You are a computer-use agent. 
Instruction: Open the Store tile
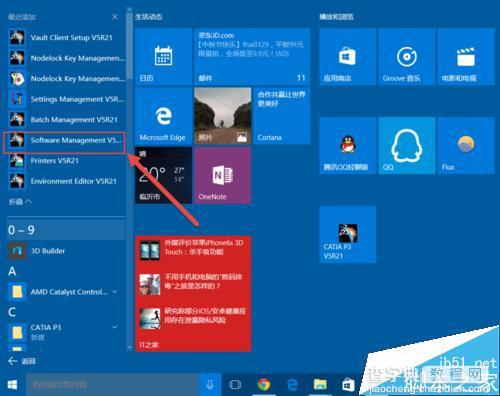(348, 56)
